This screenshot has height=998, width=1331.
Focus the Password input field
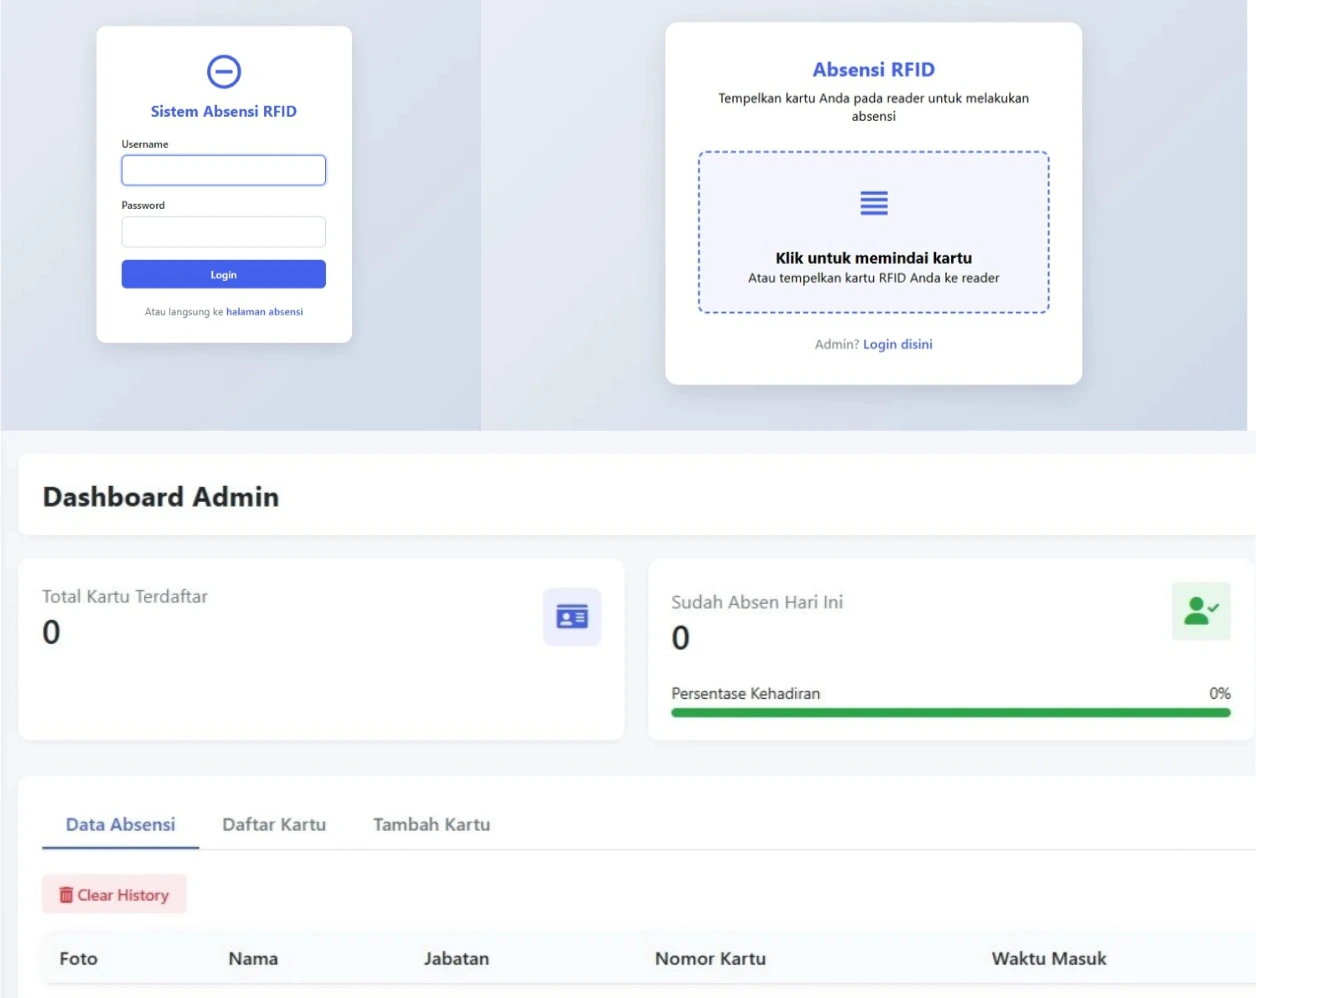224,232
